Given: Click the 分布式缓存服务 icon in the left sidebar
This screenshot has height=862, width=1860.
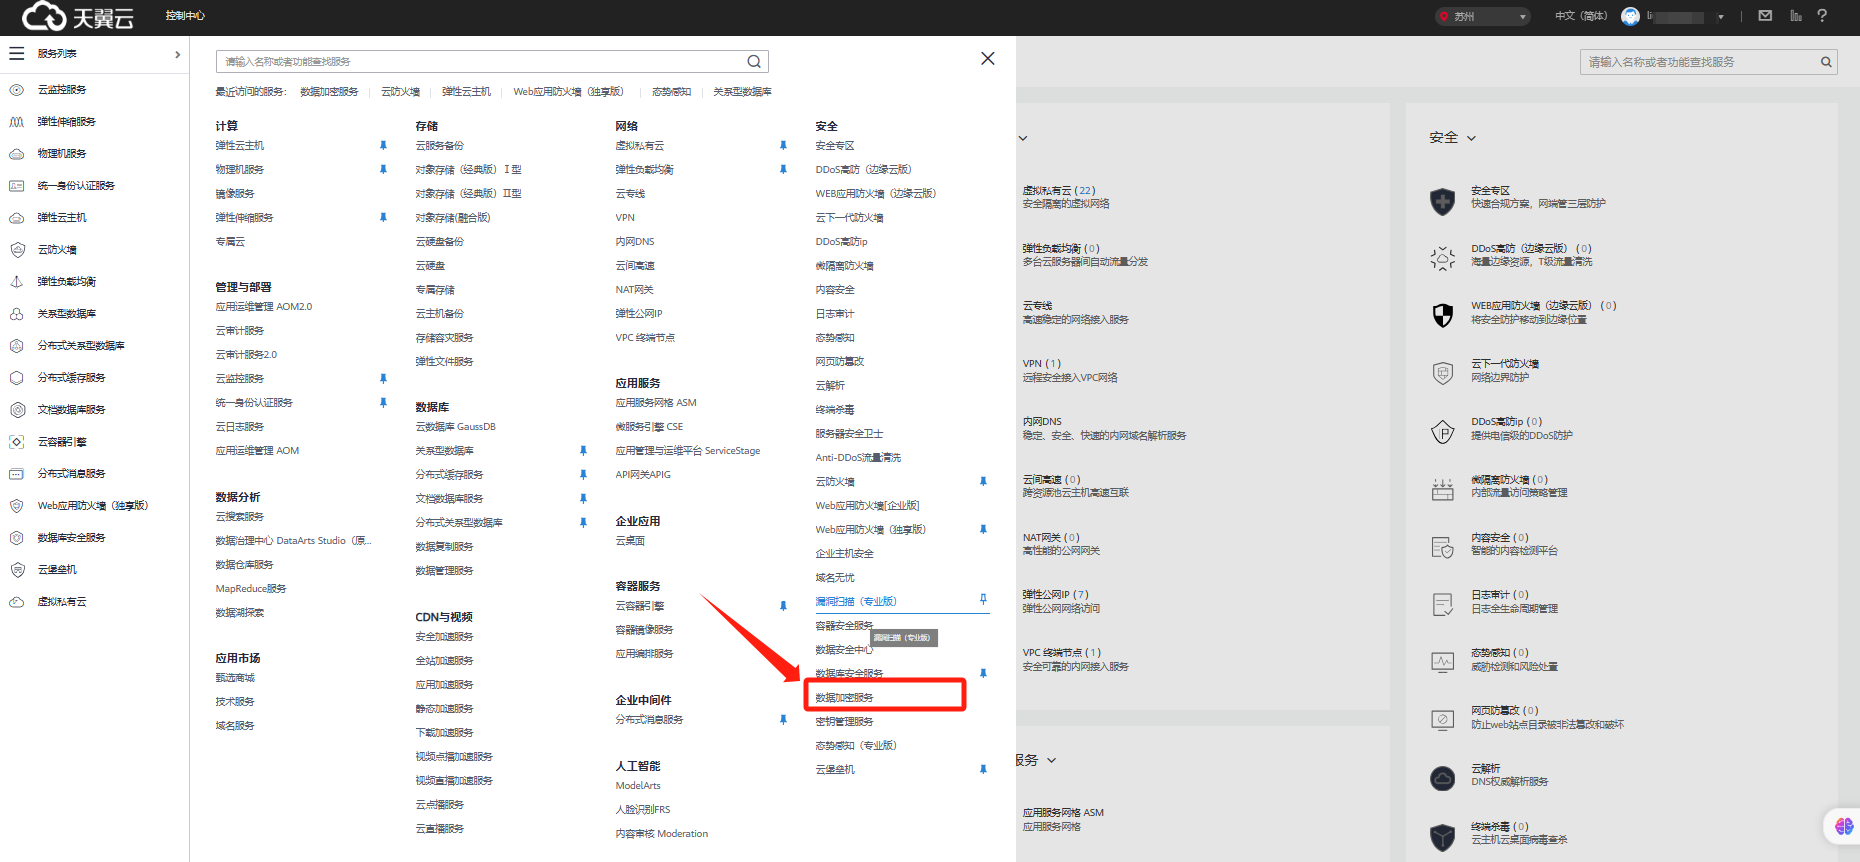Looking at the screenshot, I should (x=17, y=378).
